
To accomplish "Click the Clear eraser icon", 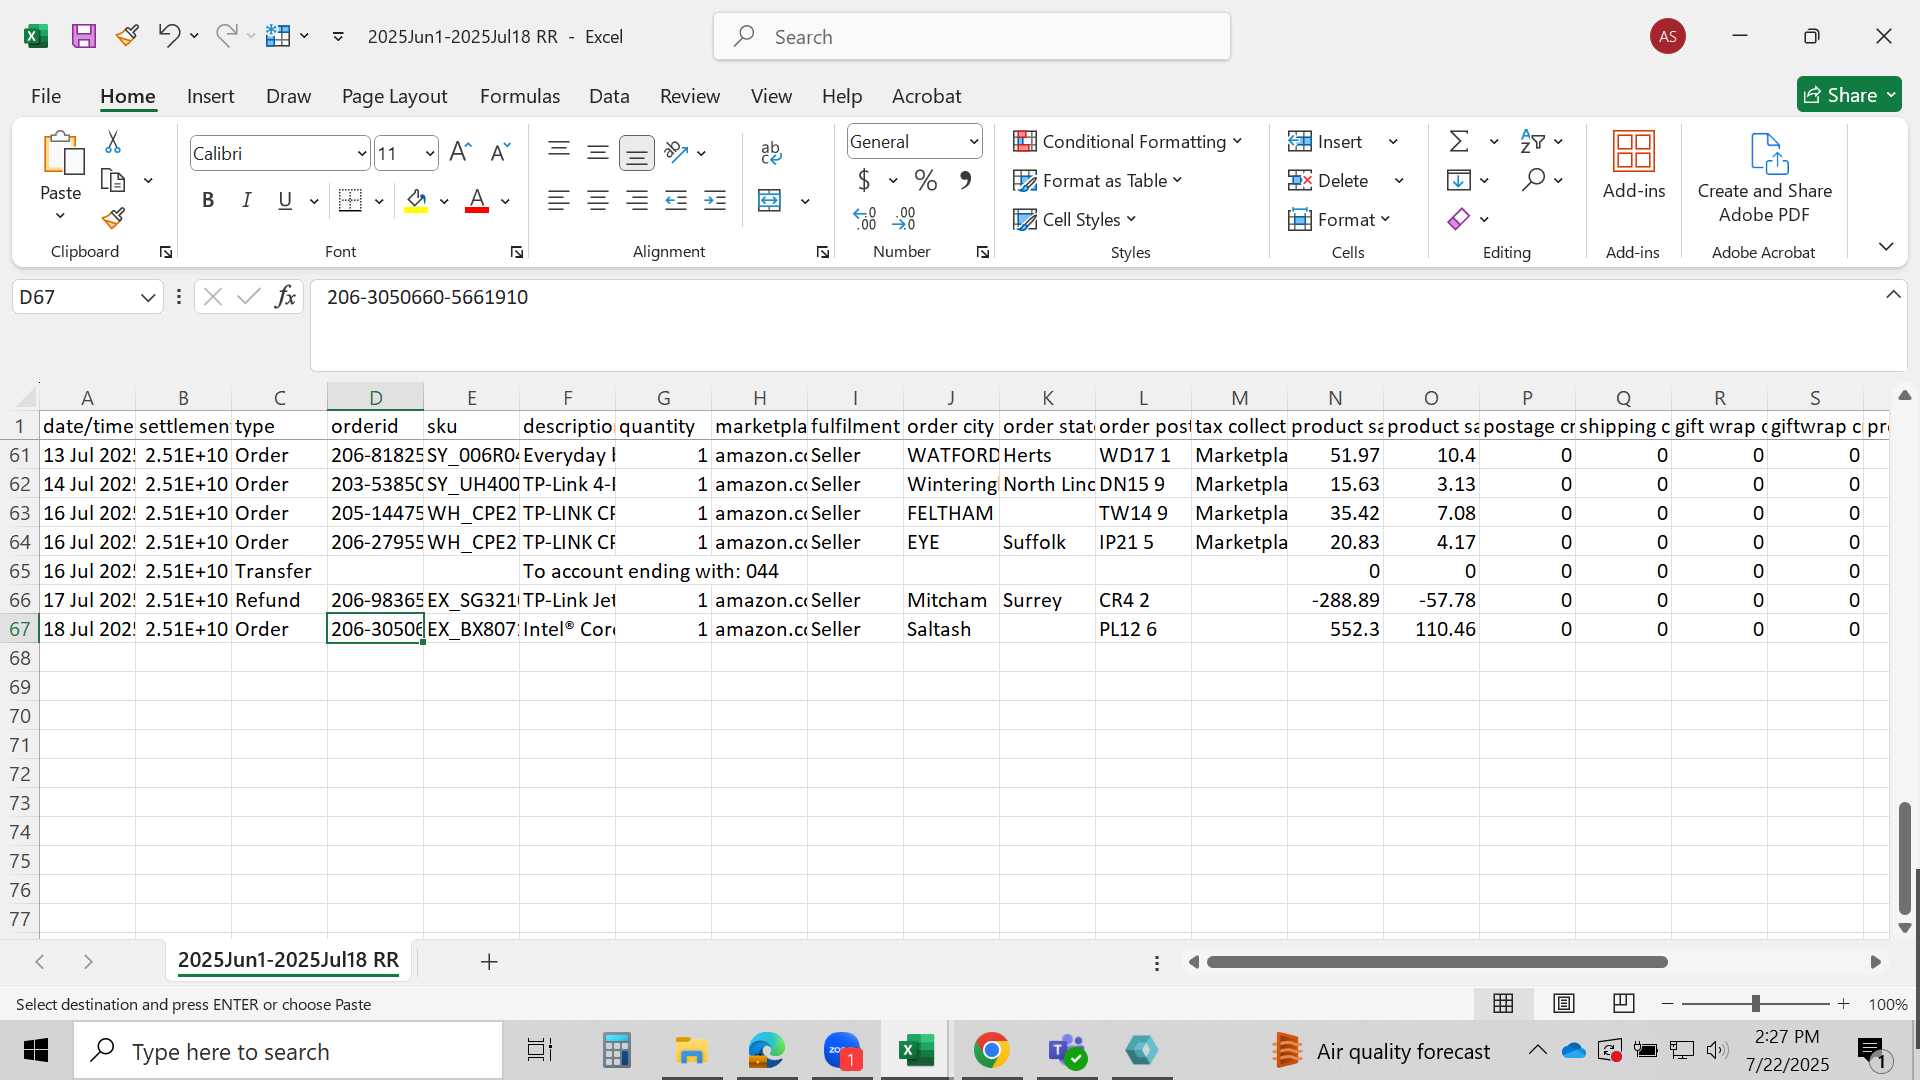I will coord(1459,219).
